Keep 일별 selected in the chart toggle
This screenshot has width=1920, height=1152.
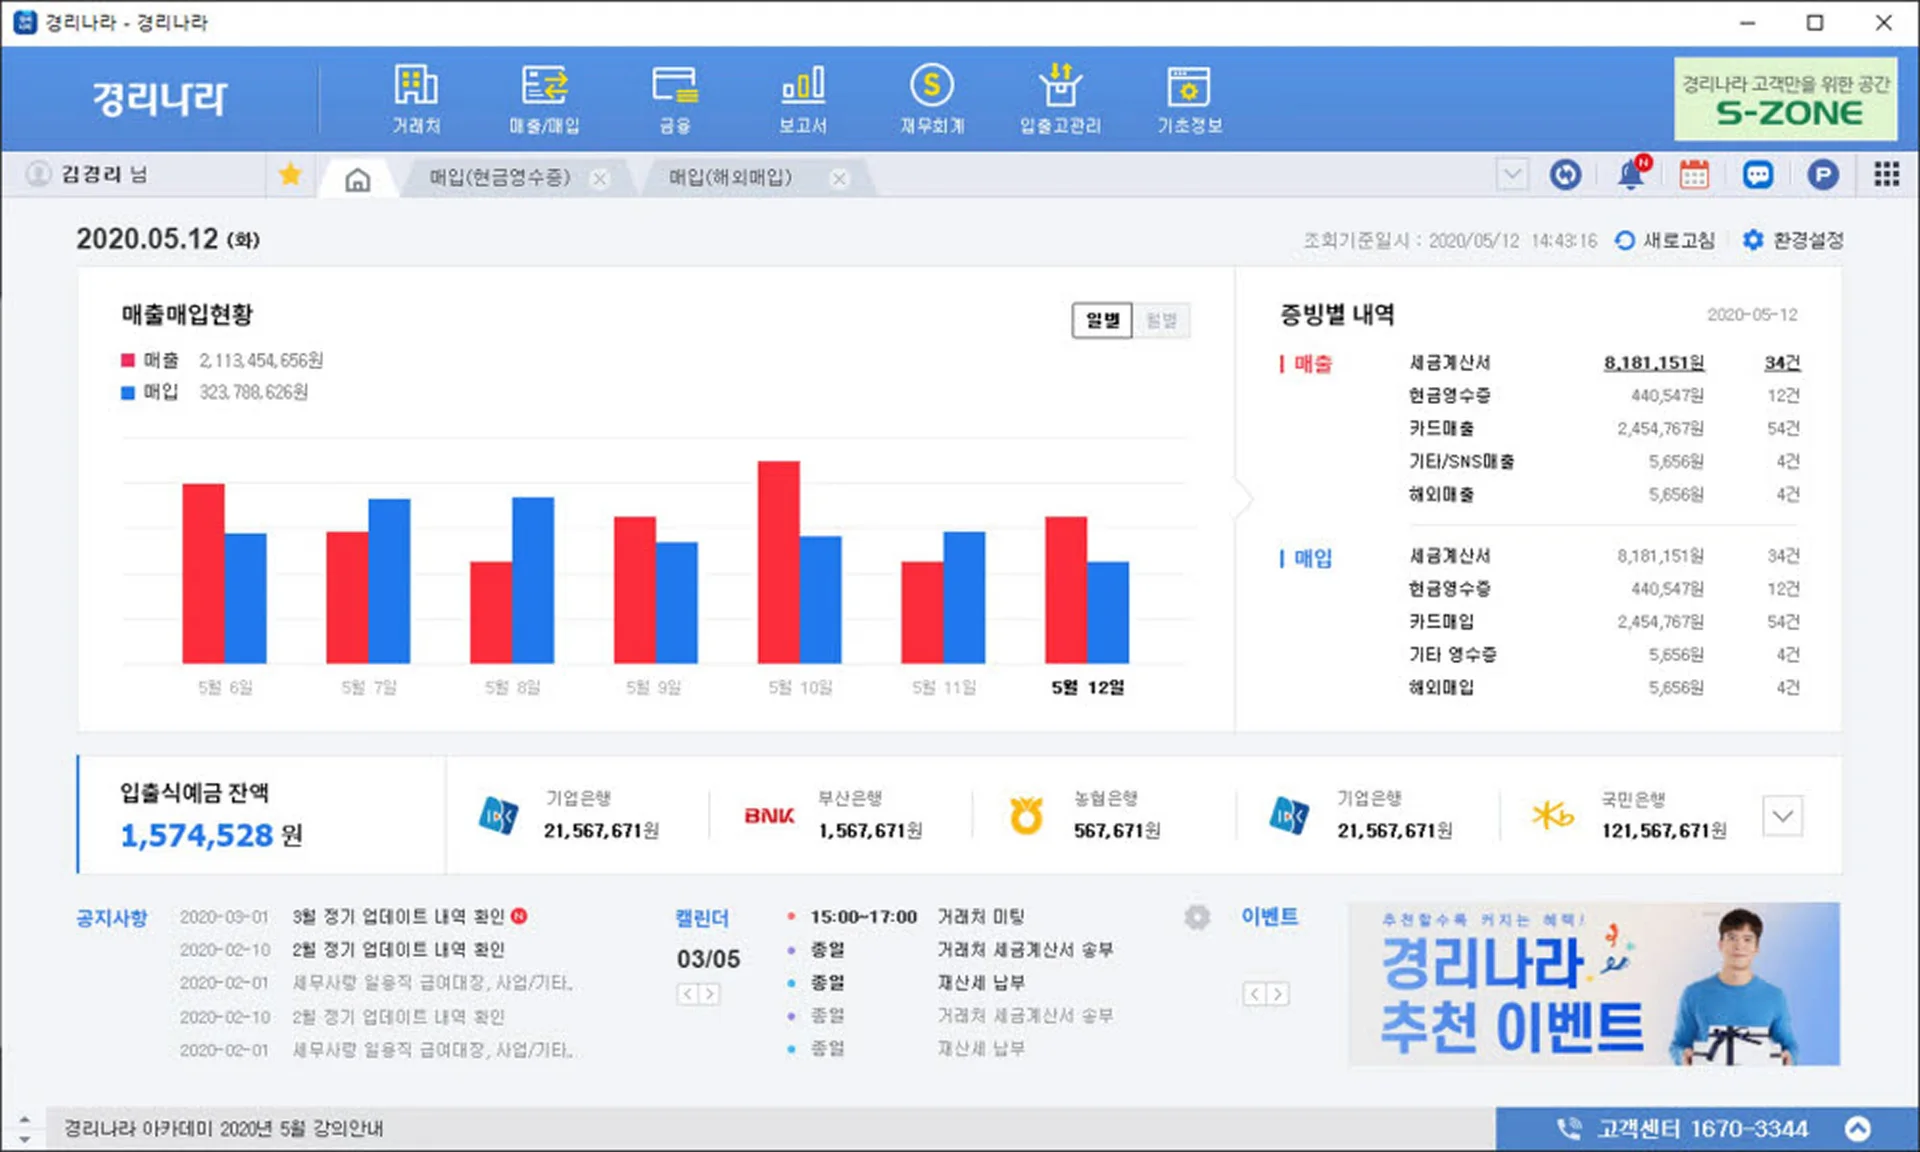click(1101, 321)
